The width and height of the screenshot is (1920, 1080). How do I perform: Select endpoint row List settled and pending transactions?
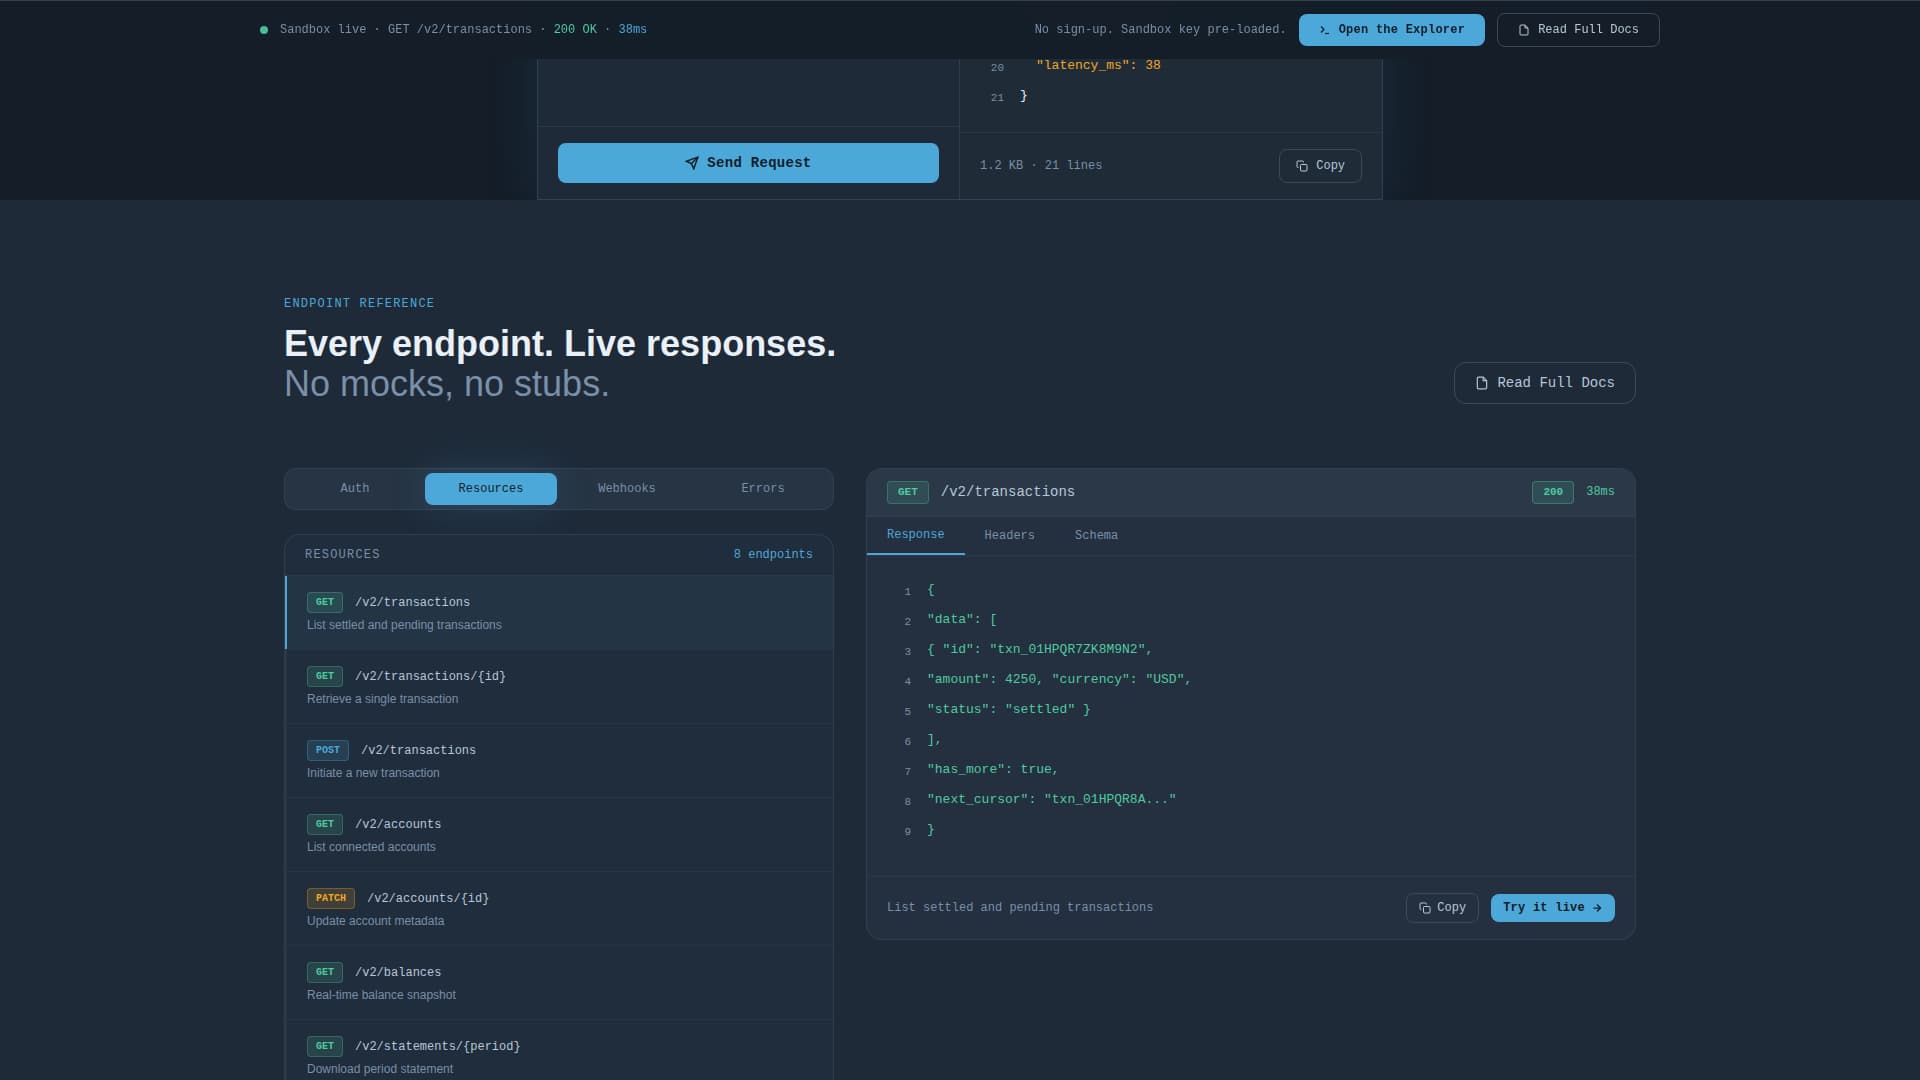559,613
